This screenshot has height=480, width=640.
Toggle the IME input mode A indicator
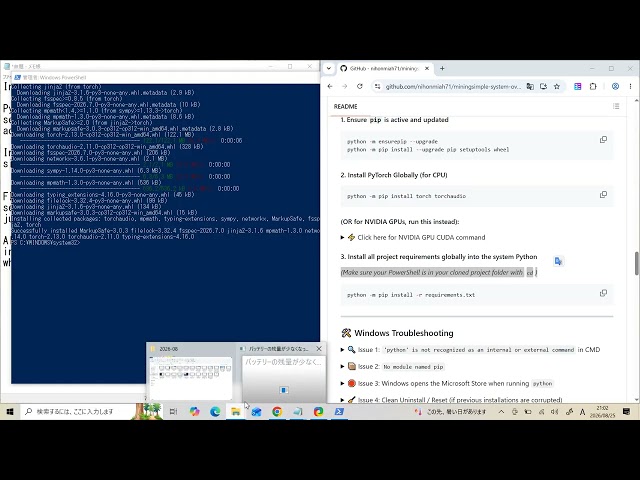tap(582, 412)
